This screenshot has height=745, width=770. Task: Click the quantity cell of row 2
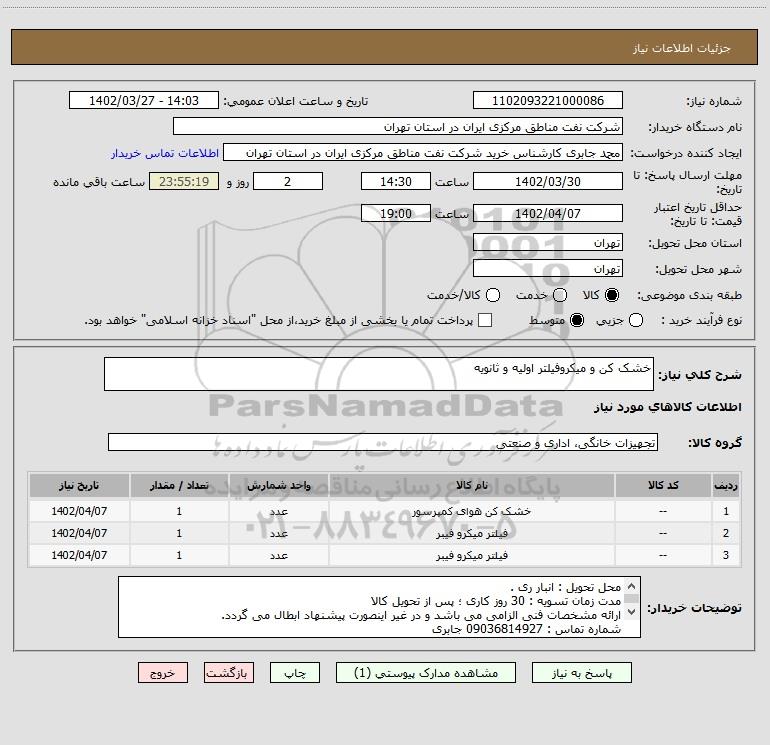(179, 533)
